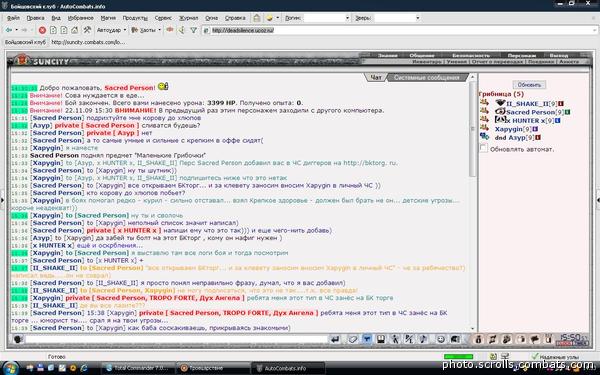Click the Обновить button
The image size is (600, 375).
[x=529, y=85]
